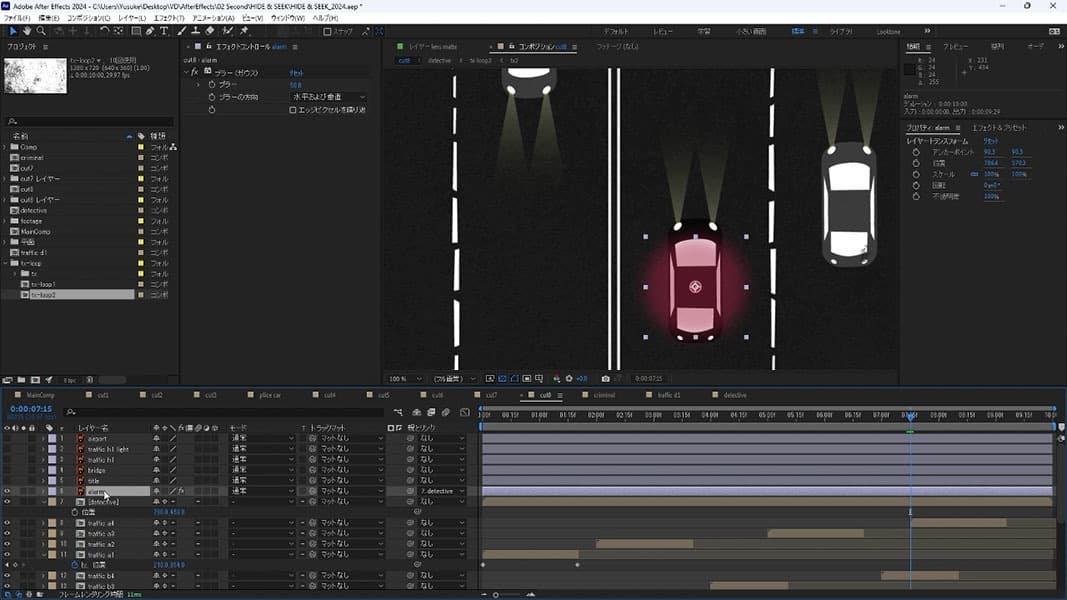The height and width of the screenshot is (600, 1067).
Task: Open the エフェクト(T) menu
Action: point(168,18)
